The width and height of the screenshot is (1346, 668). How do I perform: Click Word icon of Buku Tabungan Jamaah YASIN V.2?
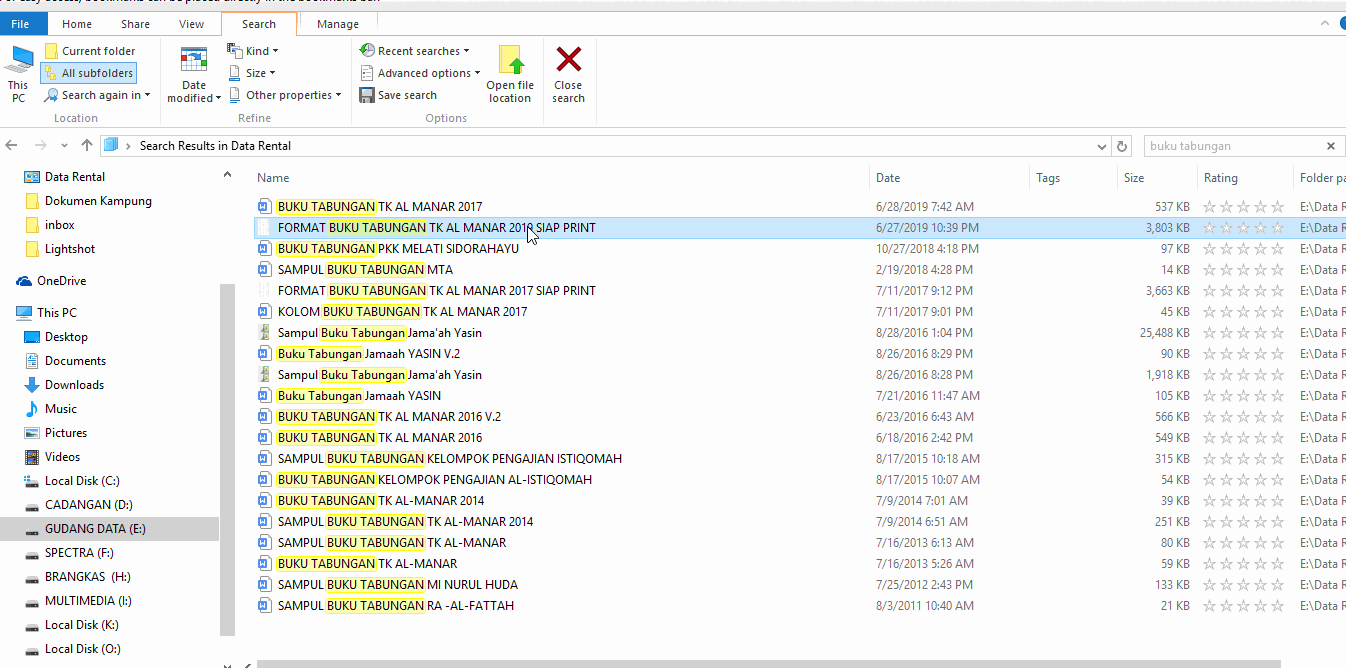point(264,354)
